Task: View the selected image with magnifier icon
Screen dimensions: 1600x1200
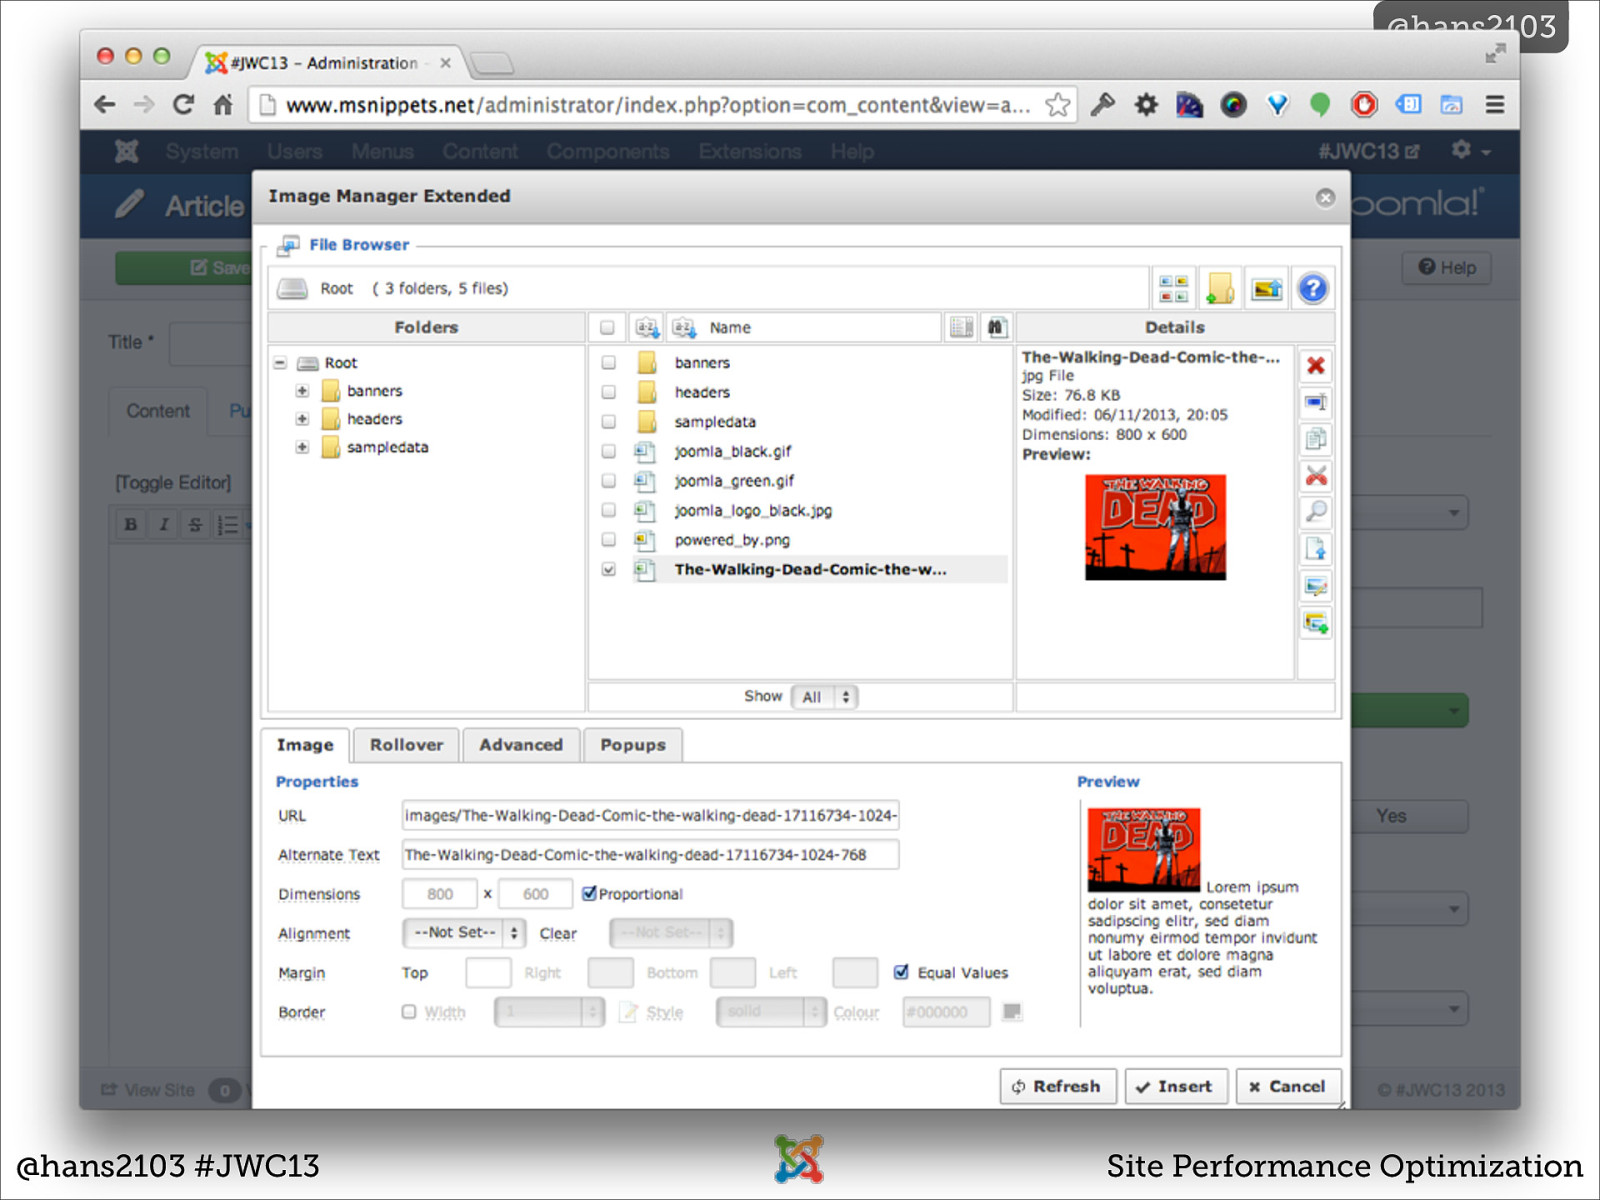Action: click(1316, 512)
